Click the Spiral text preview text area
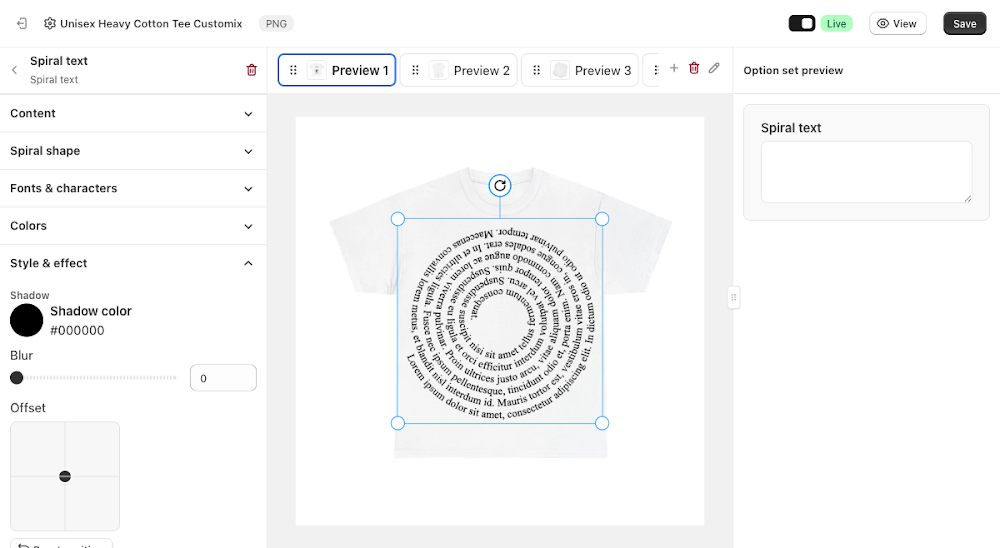Screen dimensions: 1000x548 [866, 172]
